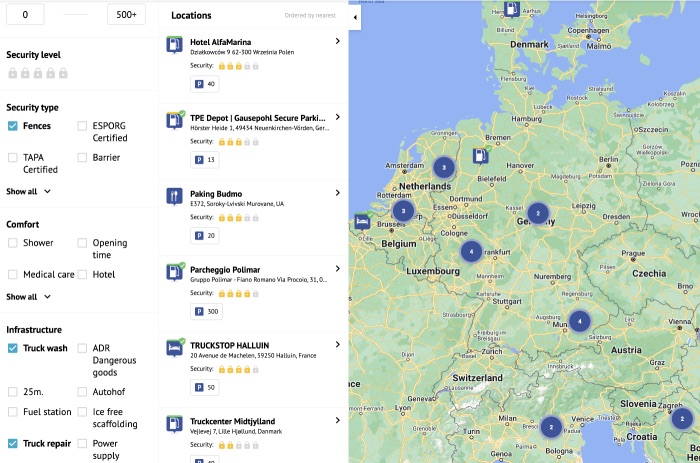Open the Hotel AlfaMarina title
The image size is (700, 463).
point(221,42)
